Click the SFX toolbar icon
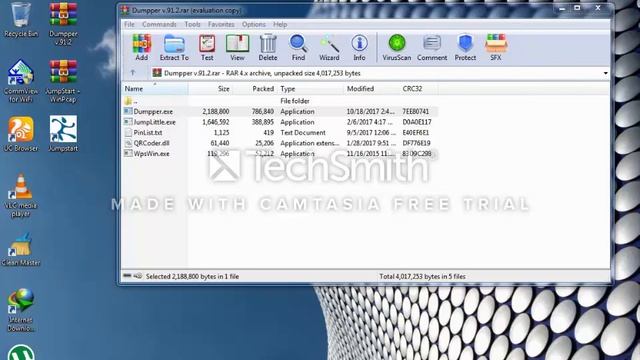Screen dimensions: 640x360 pyautogui.click(x=496, y=47)
